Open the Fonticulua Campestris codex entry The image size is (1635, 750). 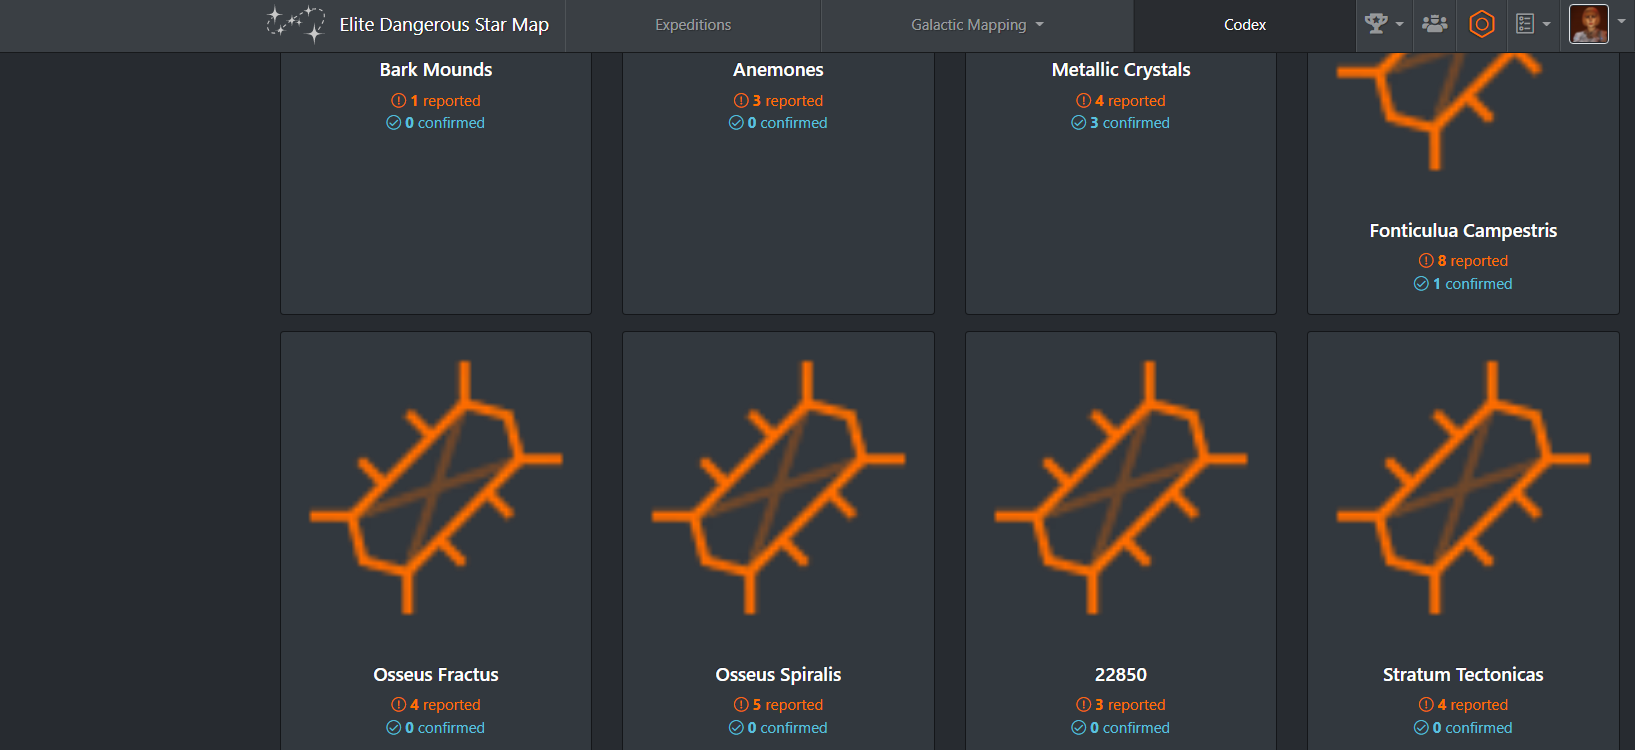[1463, 231]
